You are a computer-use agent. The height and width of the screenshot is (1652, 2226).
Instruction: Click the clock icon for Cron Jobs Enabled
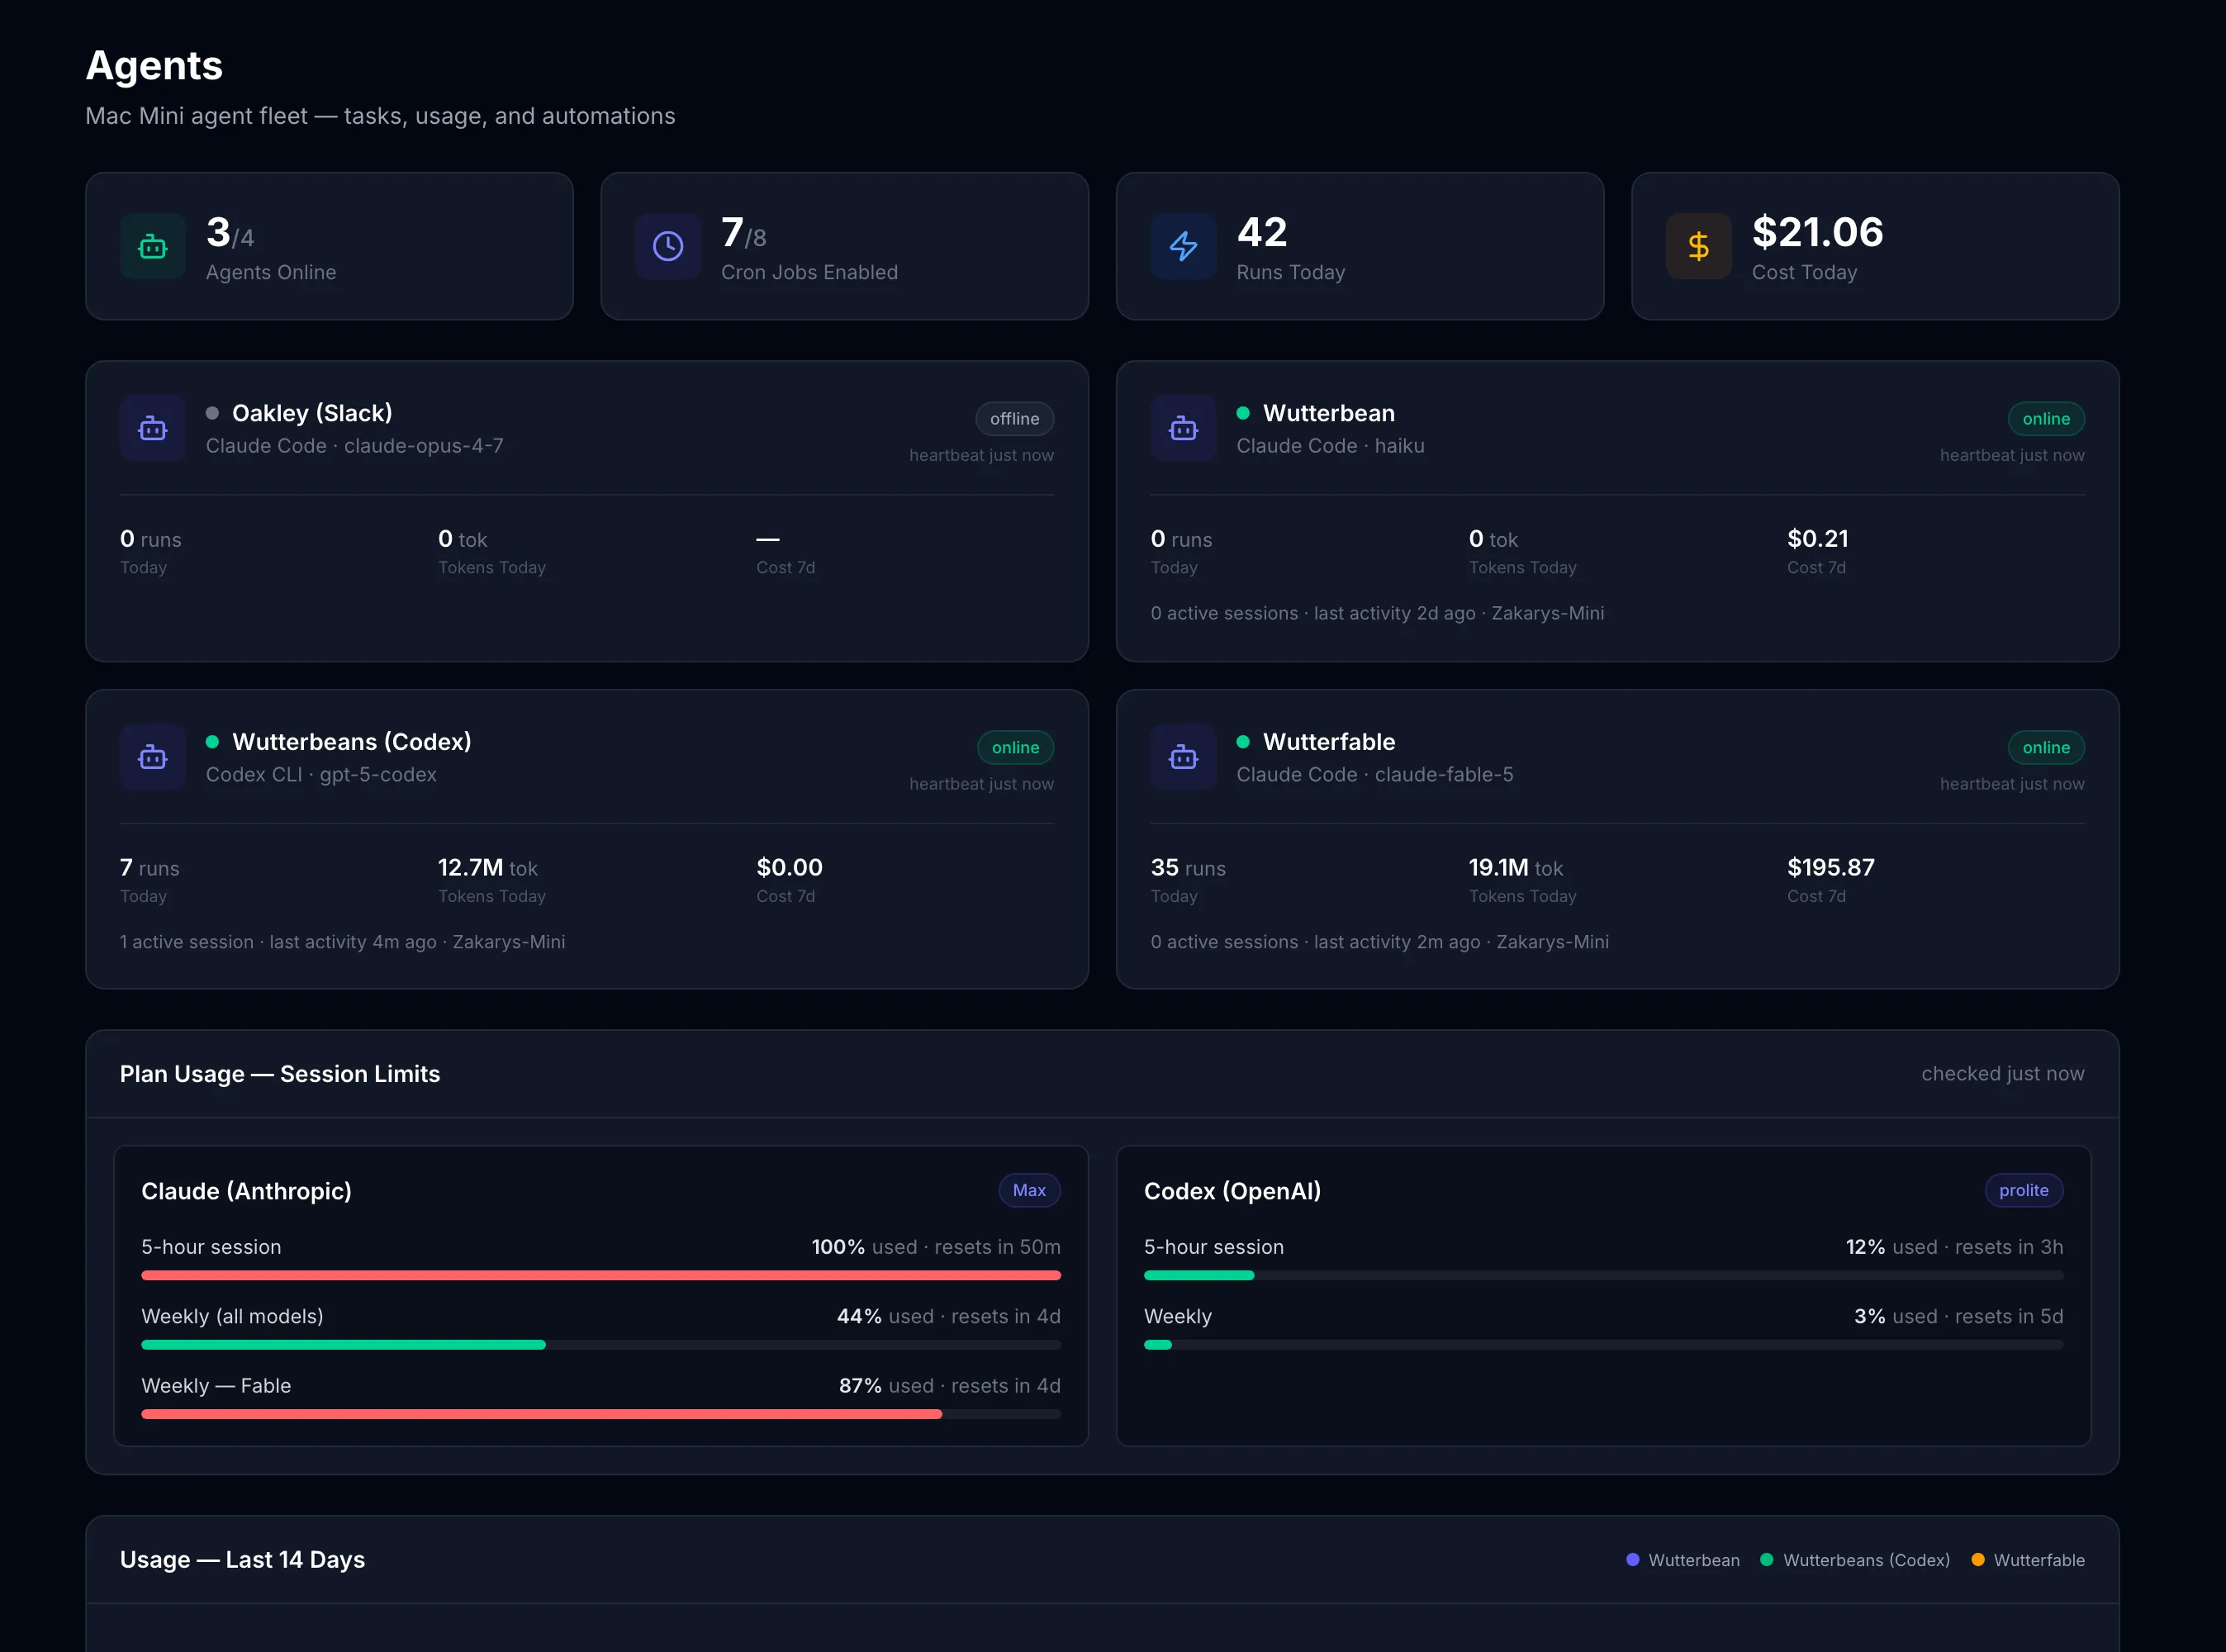point(667,246)
